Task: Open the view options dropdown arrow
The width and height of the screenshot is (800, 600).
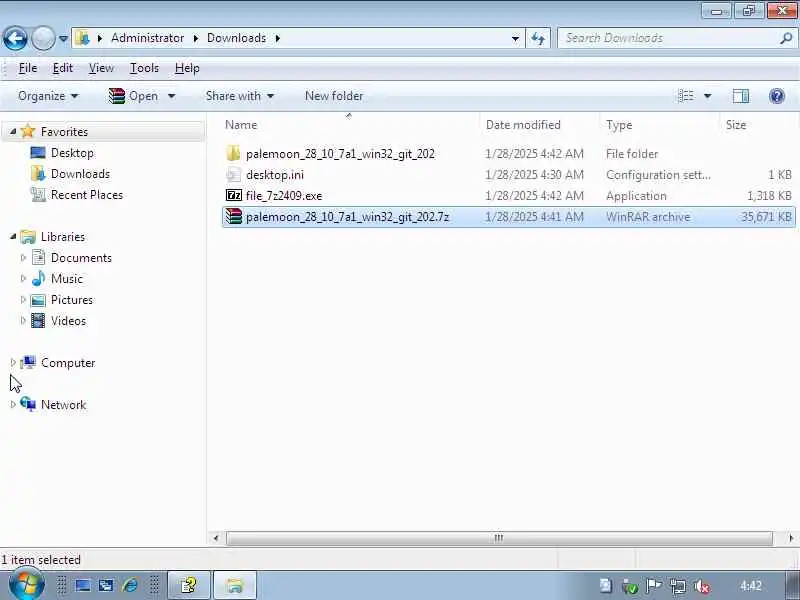Action: pos(708,96)
